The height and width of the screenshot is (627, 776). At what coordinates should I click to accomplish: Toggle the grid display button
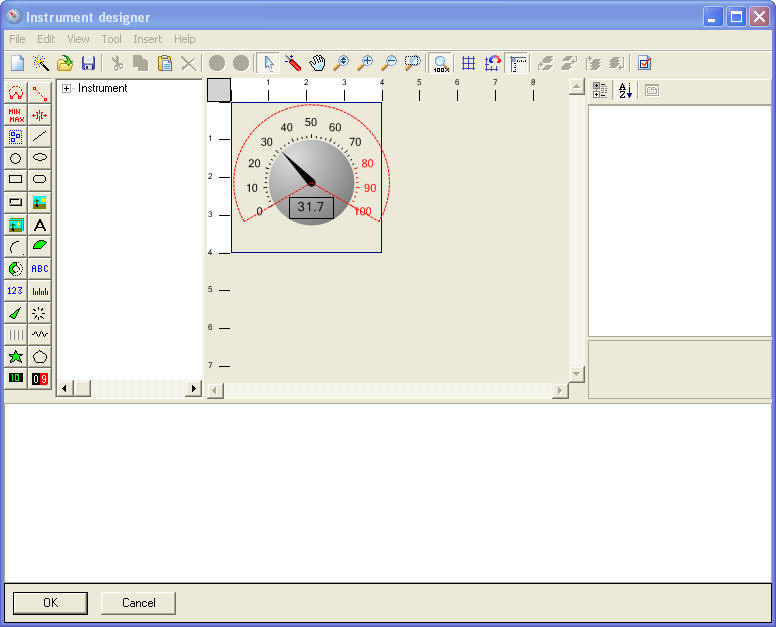click(x=468, y=63)
